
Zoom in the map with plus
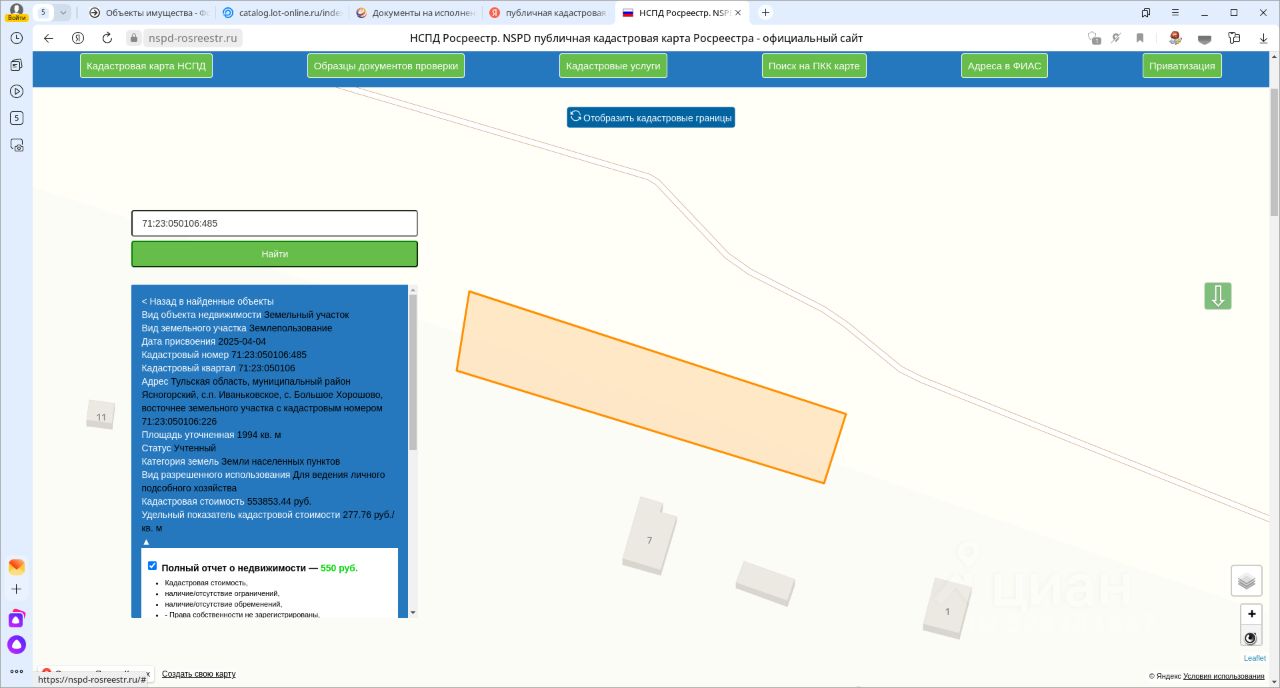pos(1251,614)
